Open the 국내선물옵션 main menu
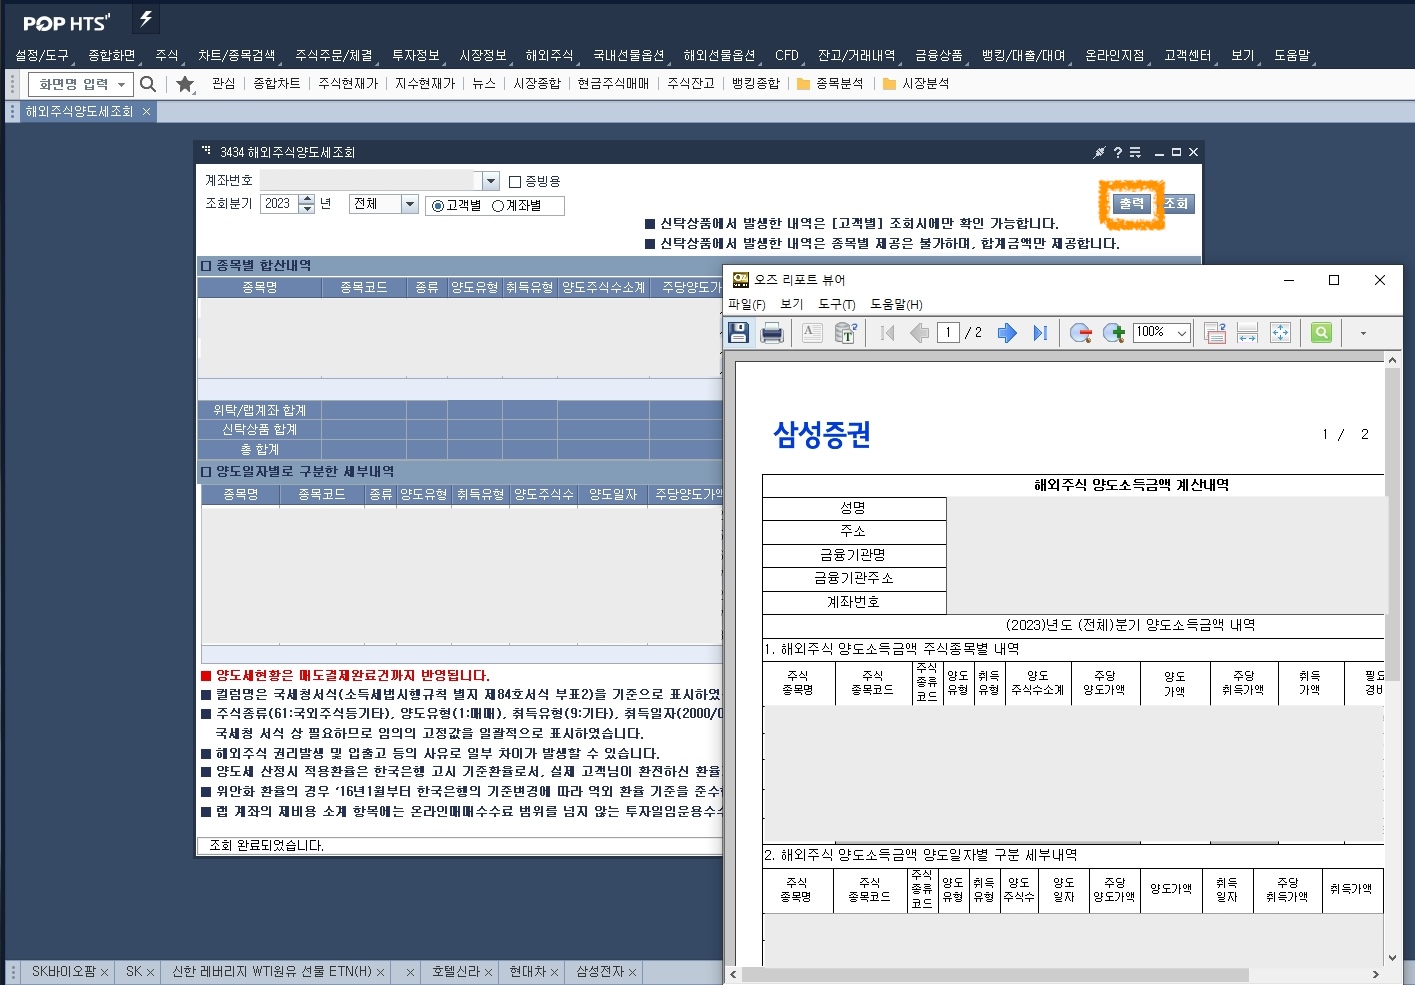Image resolution: width=1415 pixels, height=985 pixels. pos(628,56)
